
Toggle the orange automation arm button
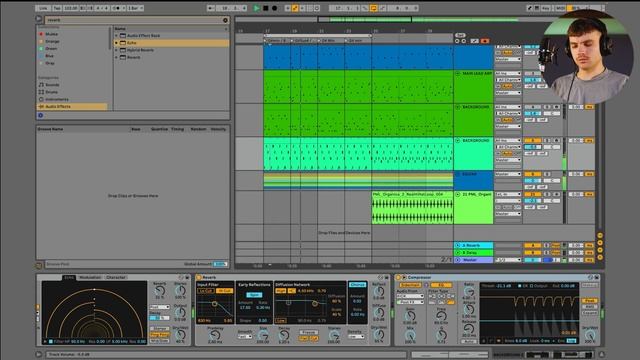tap(295, 8)
